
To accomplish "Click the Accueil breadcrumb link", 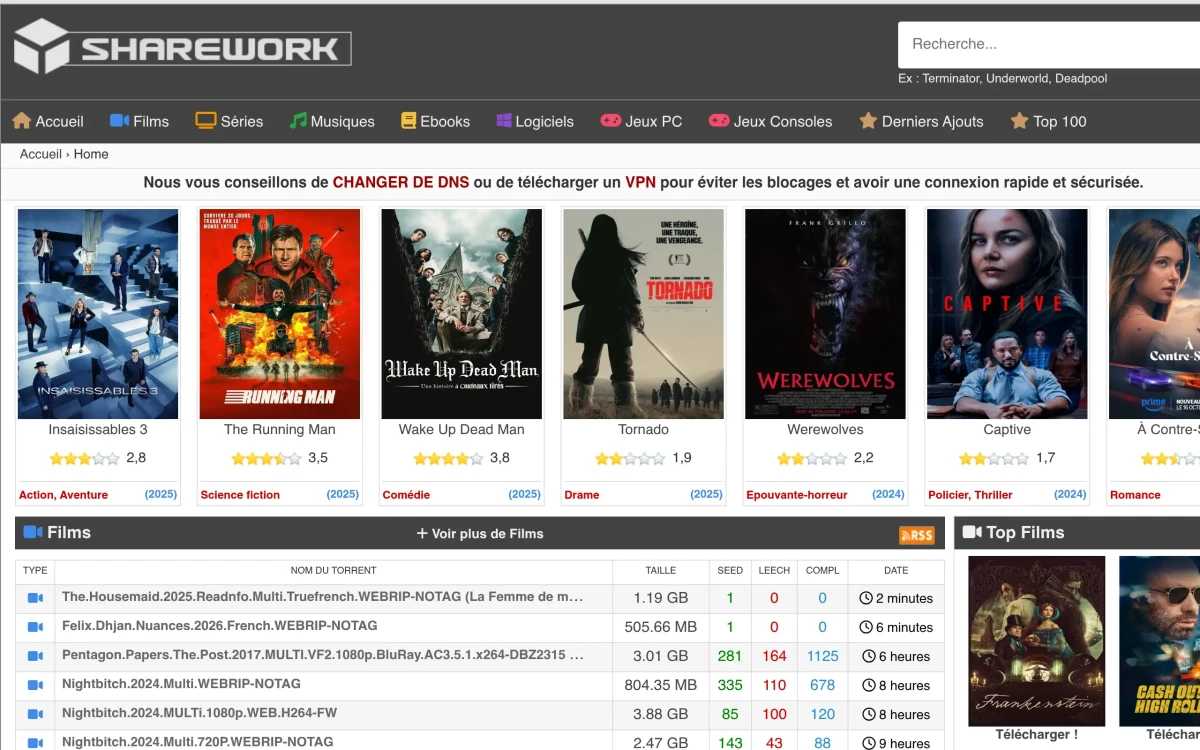I will pos(41,154).
